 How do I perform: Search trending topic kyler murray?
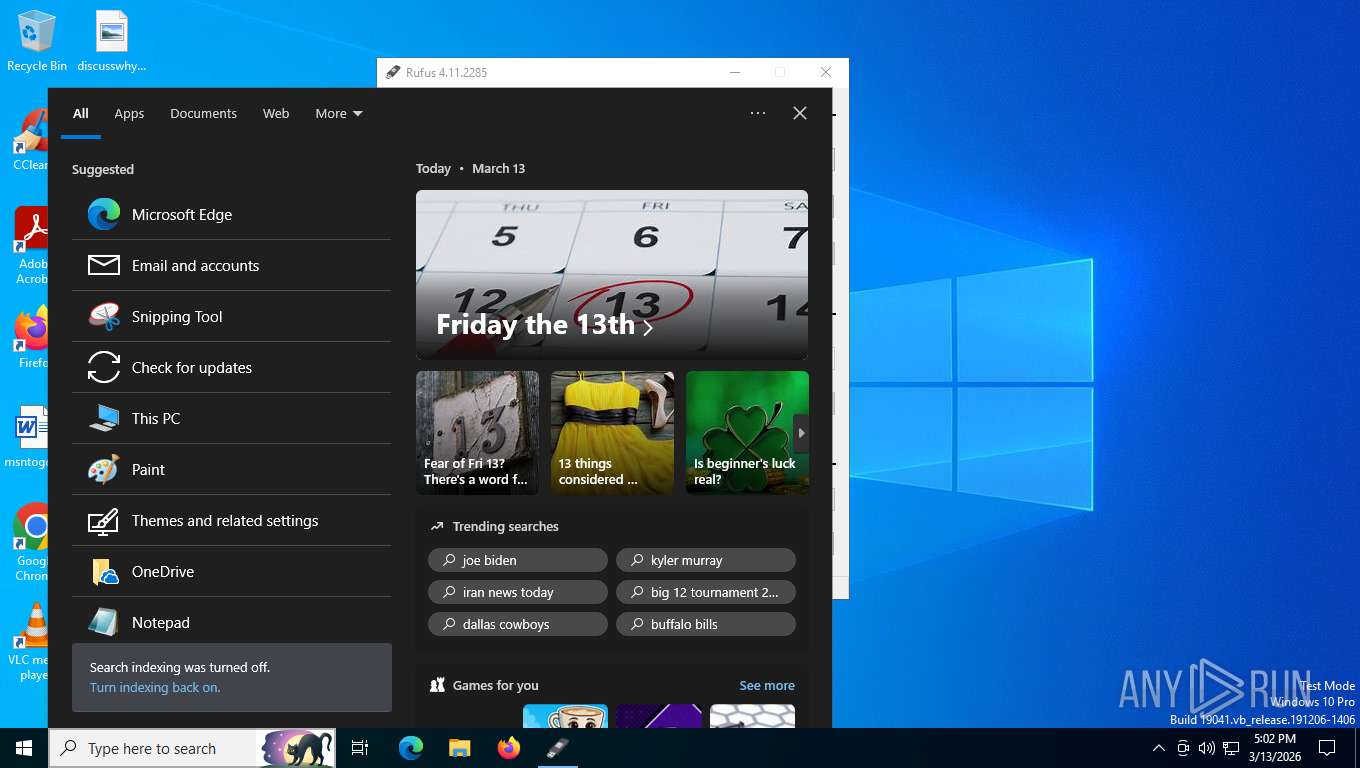(706, 560)
